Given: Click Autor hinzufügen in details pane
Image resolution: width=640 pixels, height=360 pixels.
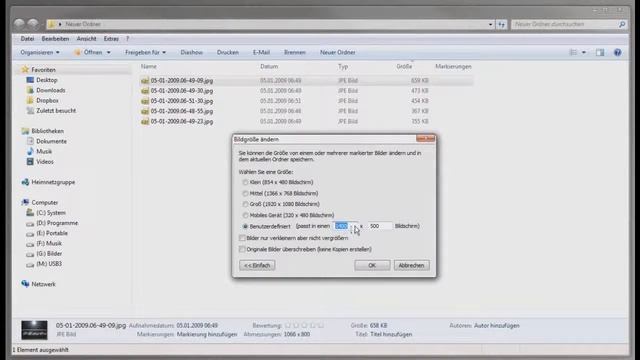Looking at the screenshot, I should [497, 326].
